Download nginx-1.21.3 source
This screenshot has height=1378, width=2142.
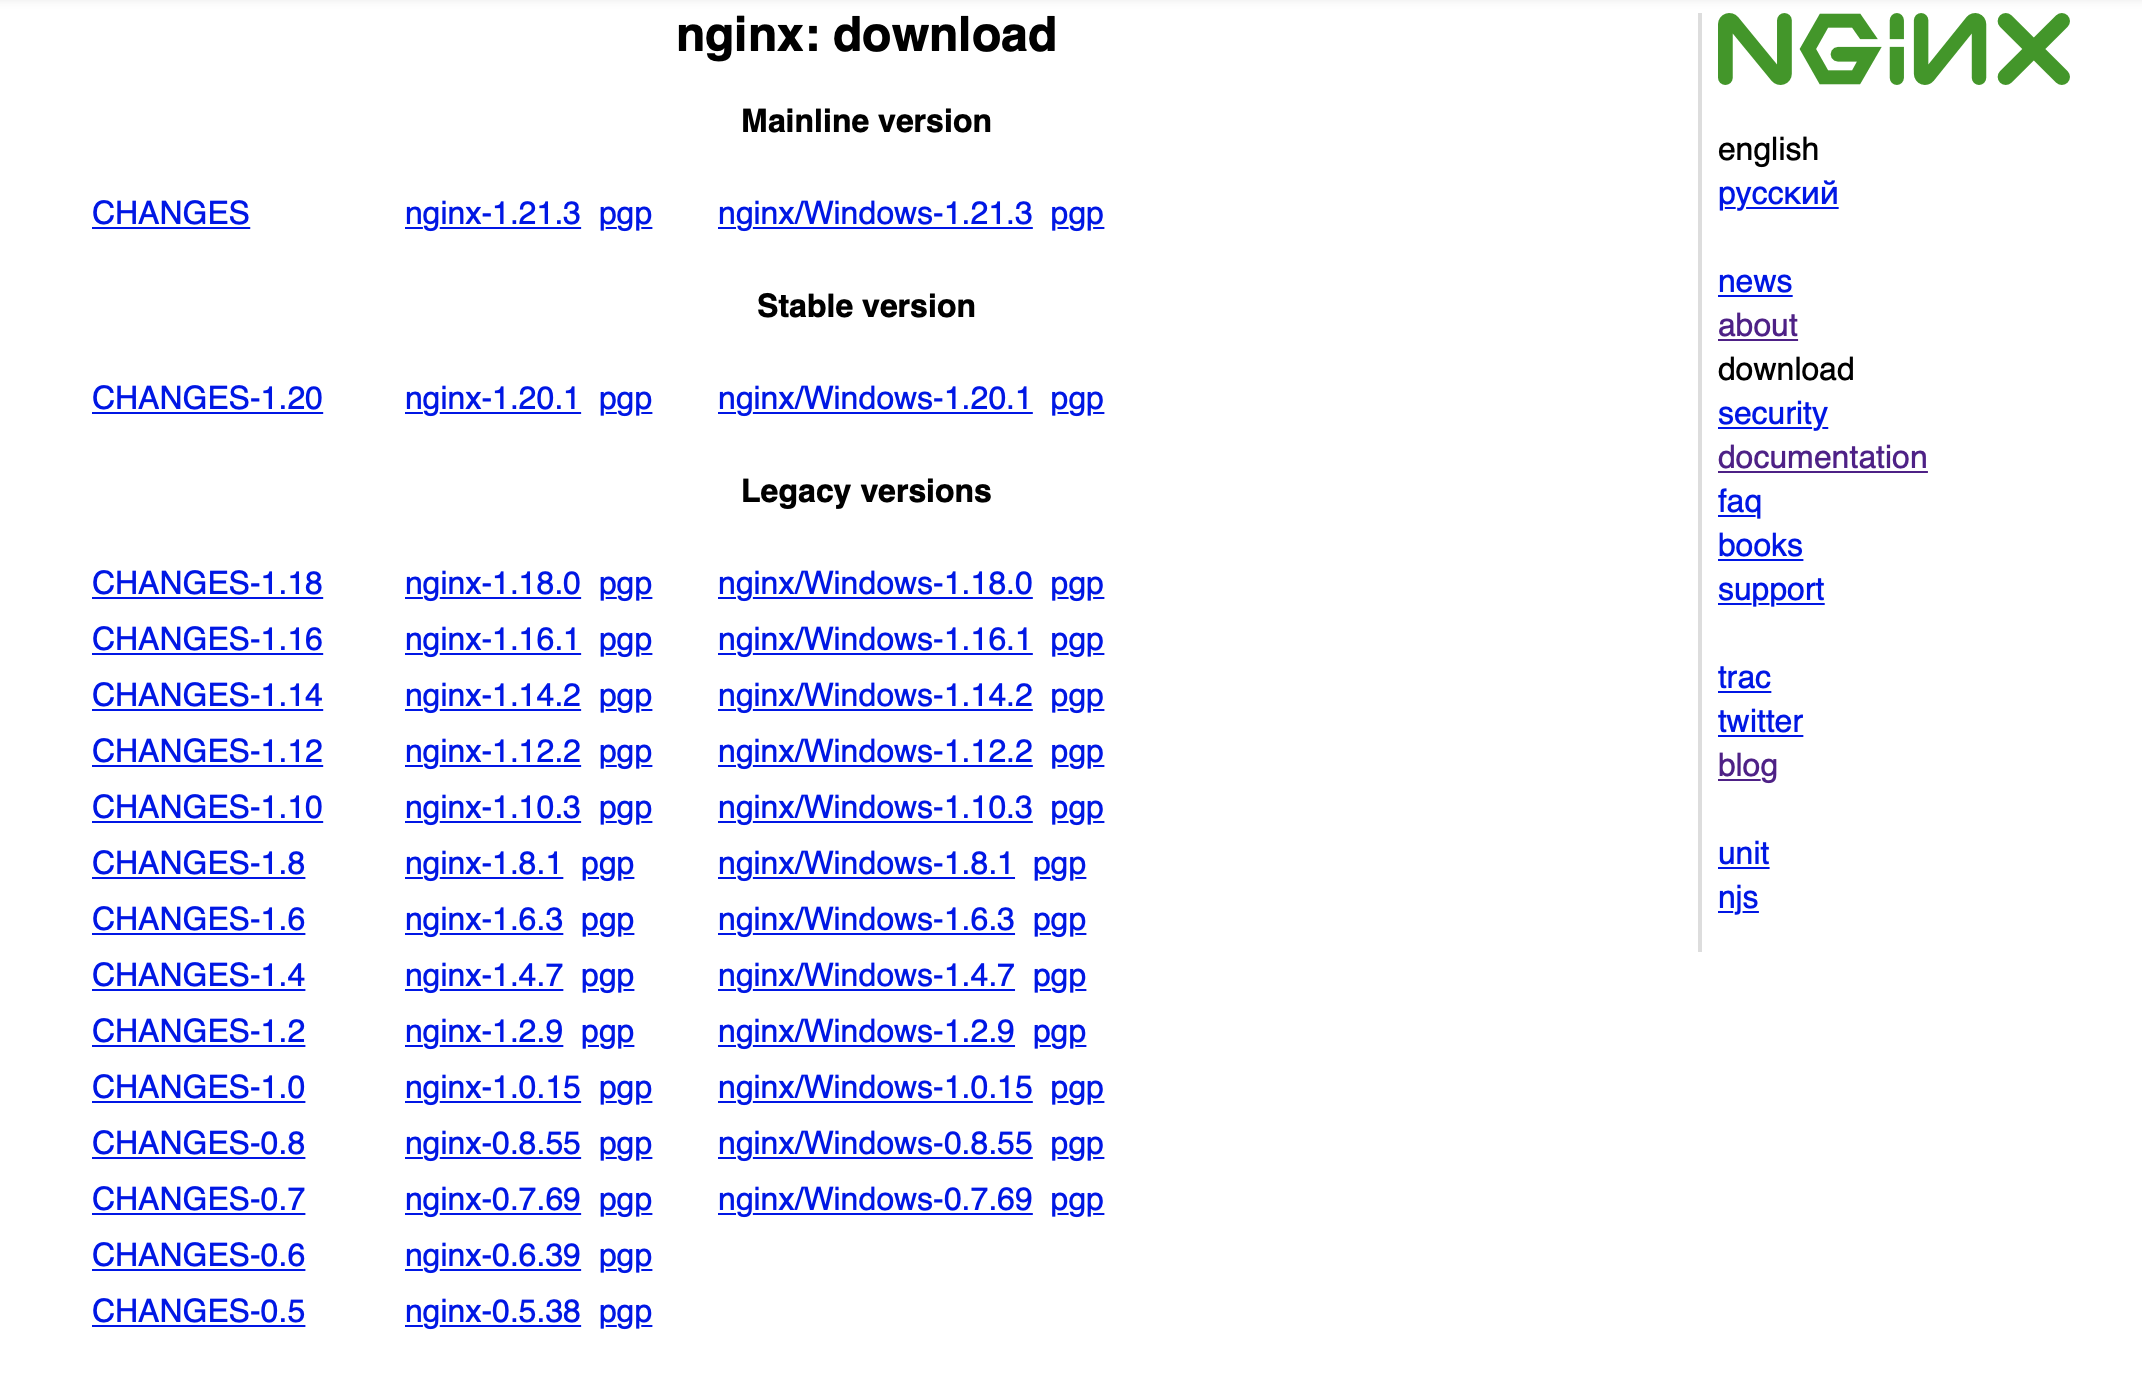[x=492, y=213]
